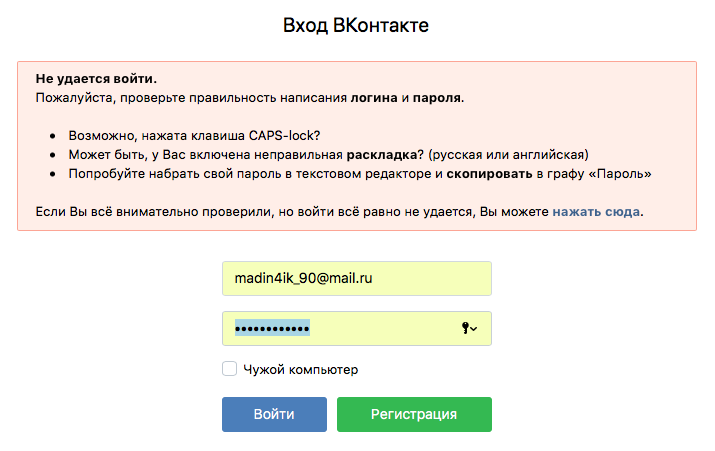The image size is (715, 451).
Task: Click the "Не удается войти." error title
Action: [96, 78]
